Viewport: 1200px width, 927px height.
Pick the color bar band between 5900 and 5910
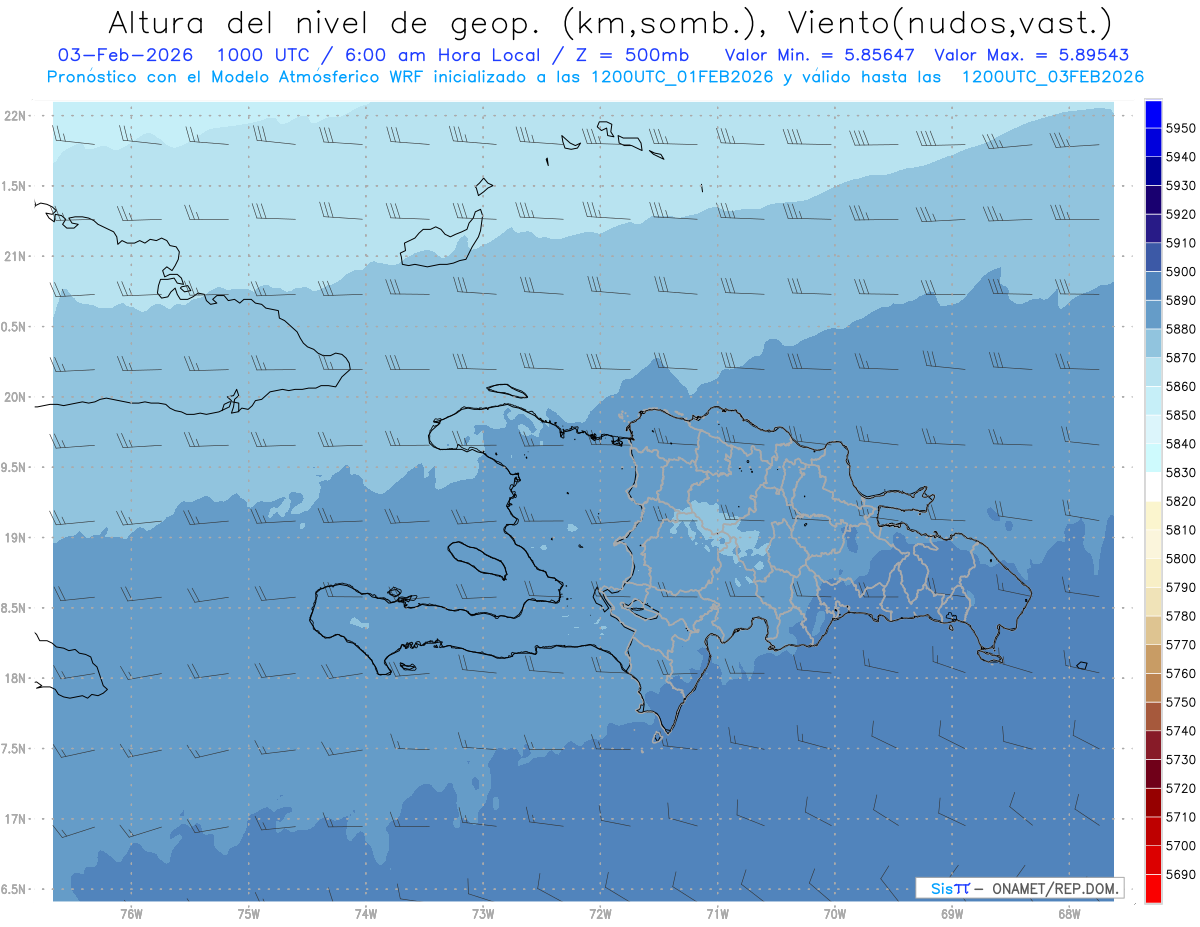click(1152, 257)
